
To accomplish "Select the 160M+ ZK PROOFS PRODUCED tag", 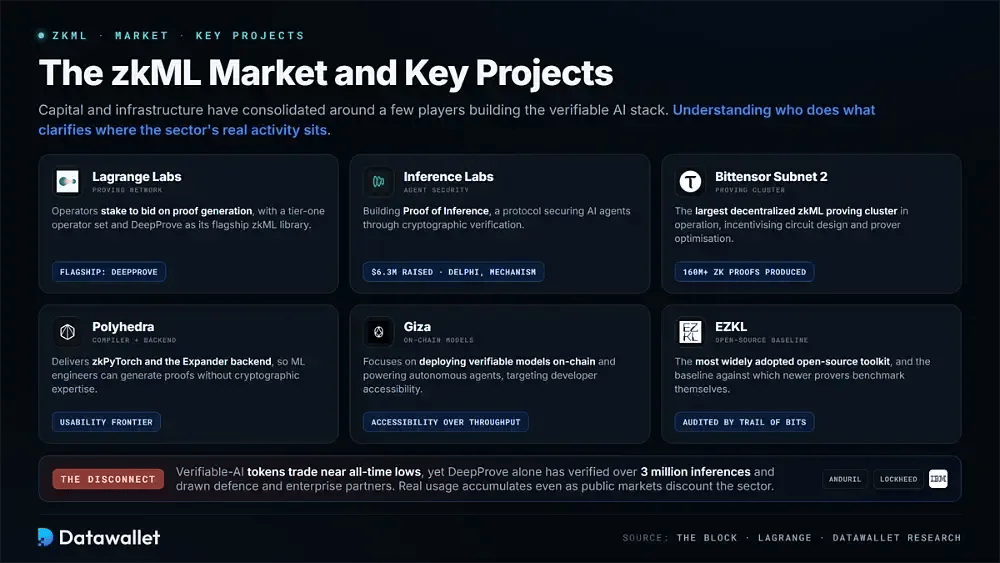I will (x=744, y=272).
